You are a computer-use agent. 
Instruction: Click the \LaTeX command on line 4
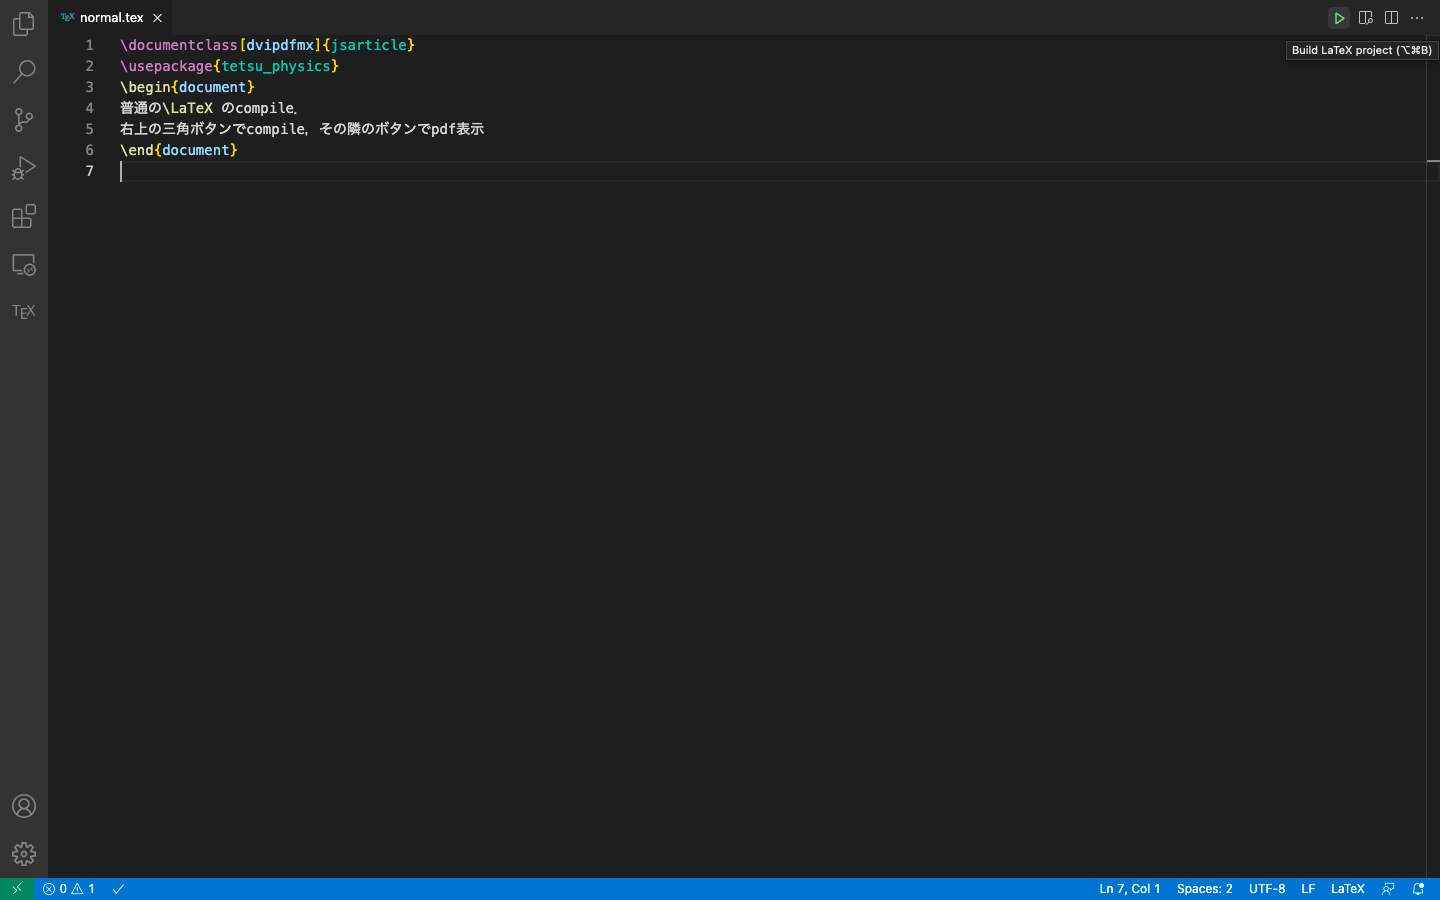coord(187,108)
